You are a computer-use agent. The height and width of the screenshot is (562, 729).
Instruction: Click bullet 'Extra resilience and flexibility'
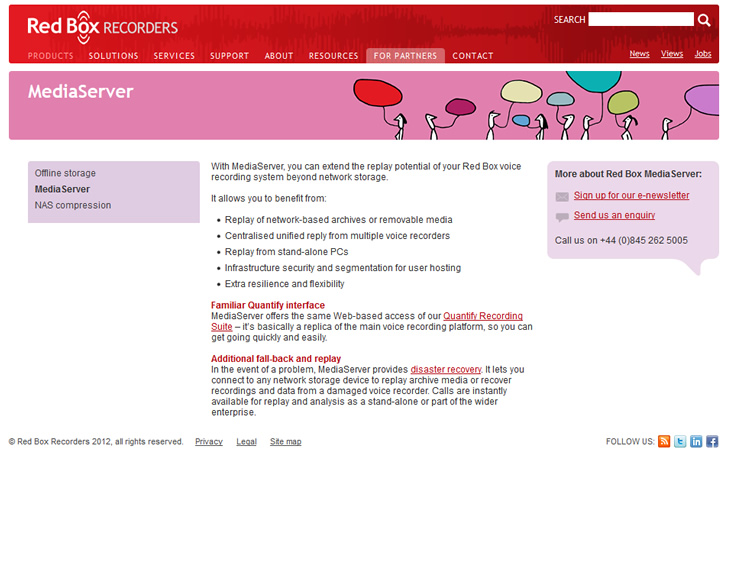(x=285, y=284)
